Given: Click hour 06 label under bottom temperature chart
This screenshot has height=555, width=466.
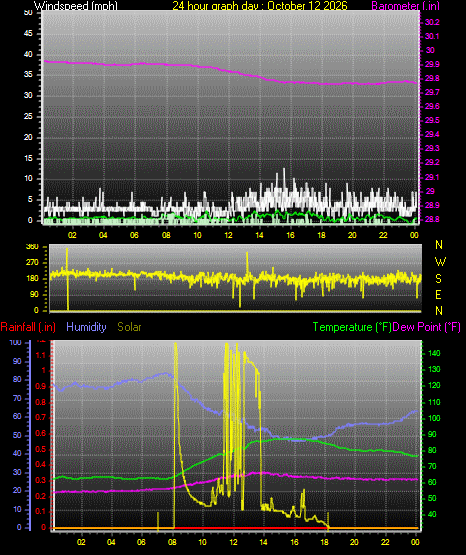Looking at the screenshot, I should pyautogui.click(x=141, y=542).
